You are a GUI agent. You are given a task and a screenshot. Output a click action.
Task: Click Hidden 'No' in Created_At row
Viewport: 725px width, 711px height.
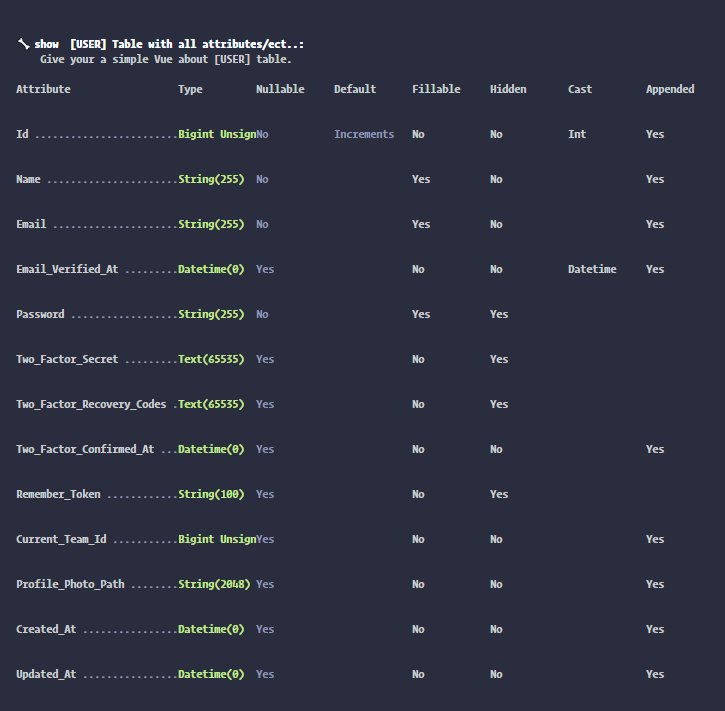[496, 629]
